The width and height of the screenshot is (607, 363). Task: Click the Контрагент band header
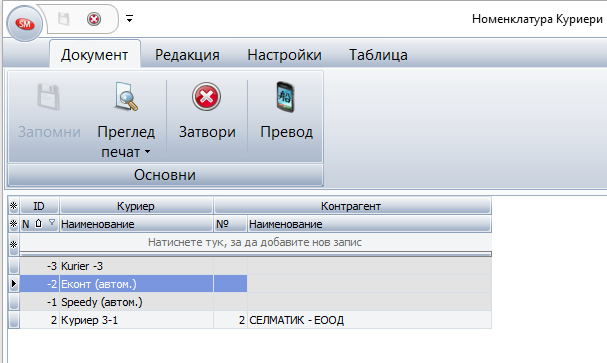352,206
